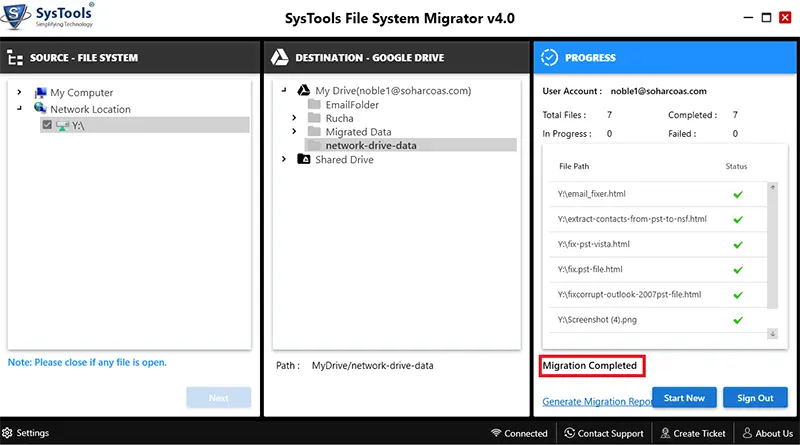
Task: Collapse the Network Location node
Action: 19,108
